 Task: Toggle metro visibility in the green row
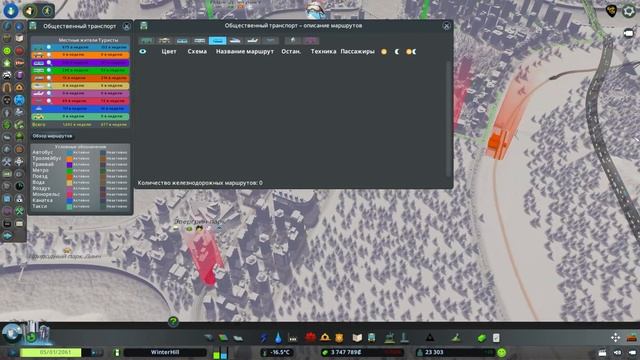pyautogui.click(x=49, y=70)
